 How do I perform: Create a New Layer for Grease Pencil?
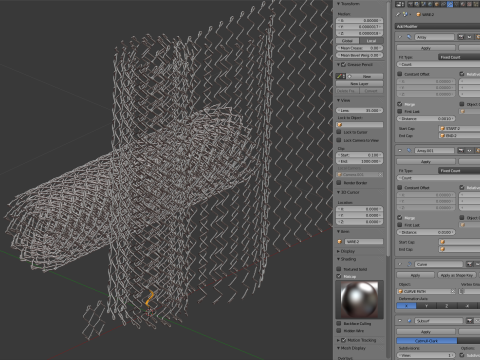tap(359, 84)
